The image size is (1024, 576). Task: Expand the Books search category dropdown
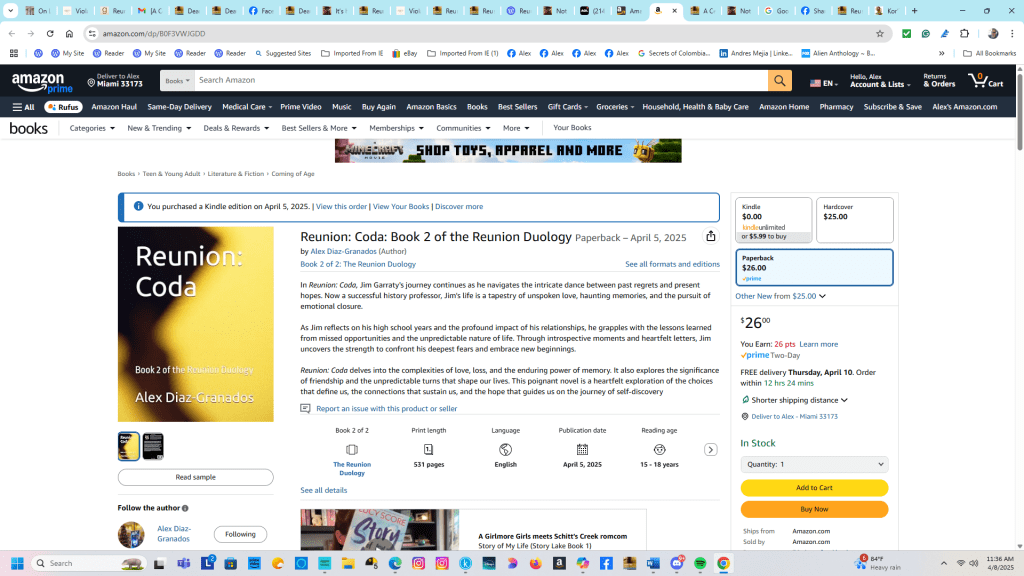(176, 81)
